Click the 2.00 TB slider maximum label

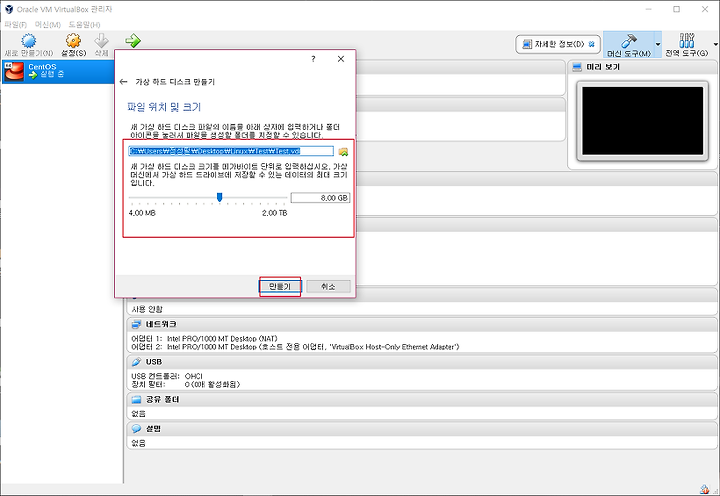point(275,213)
